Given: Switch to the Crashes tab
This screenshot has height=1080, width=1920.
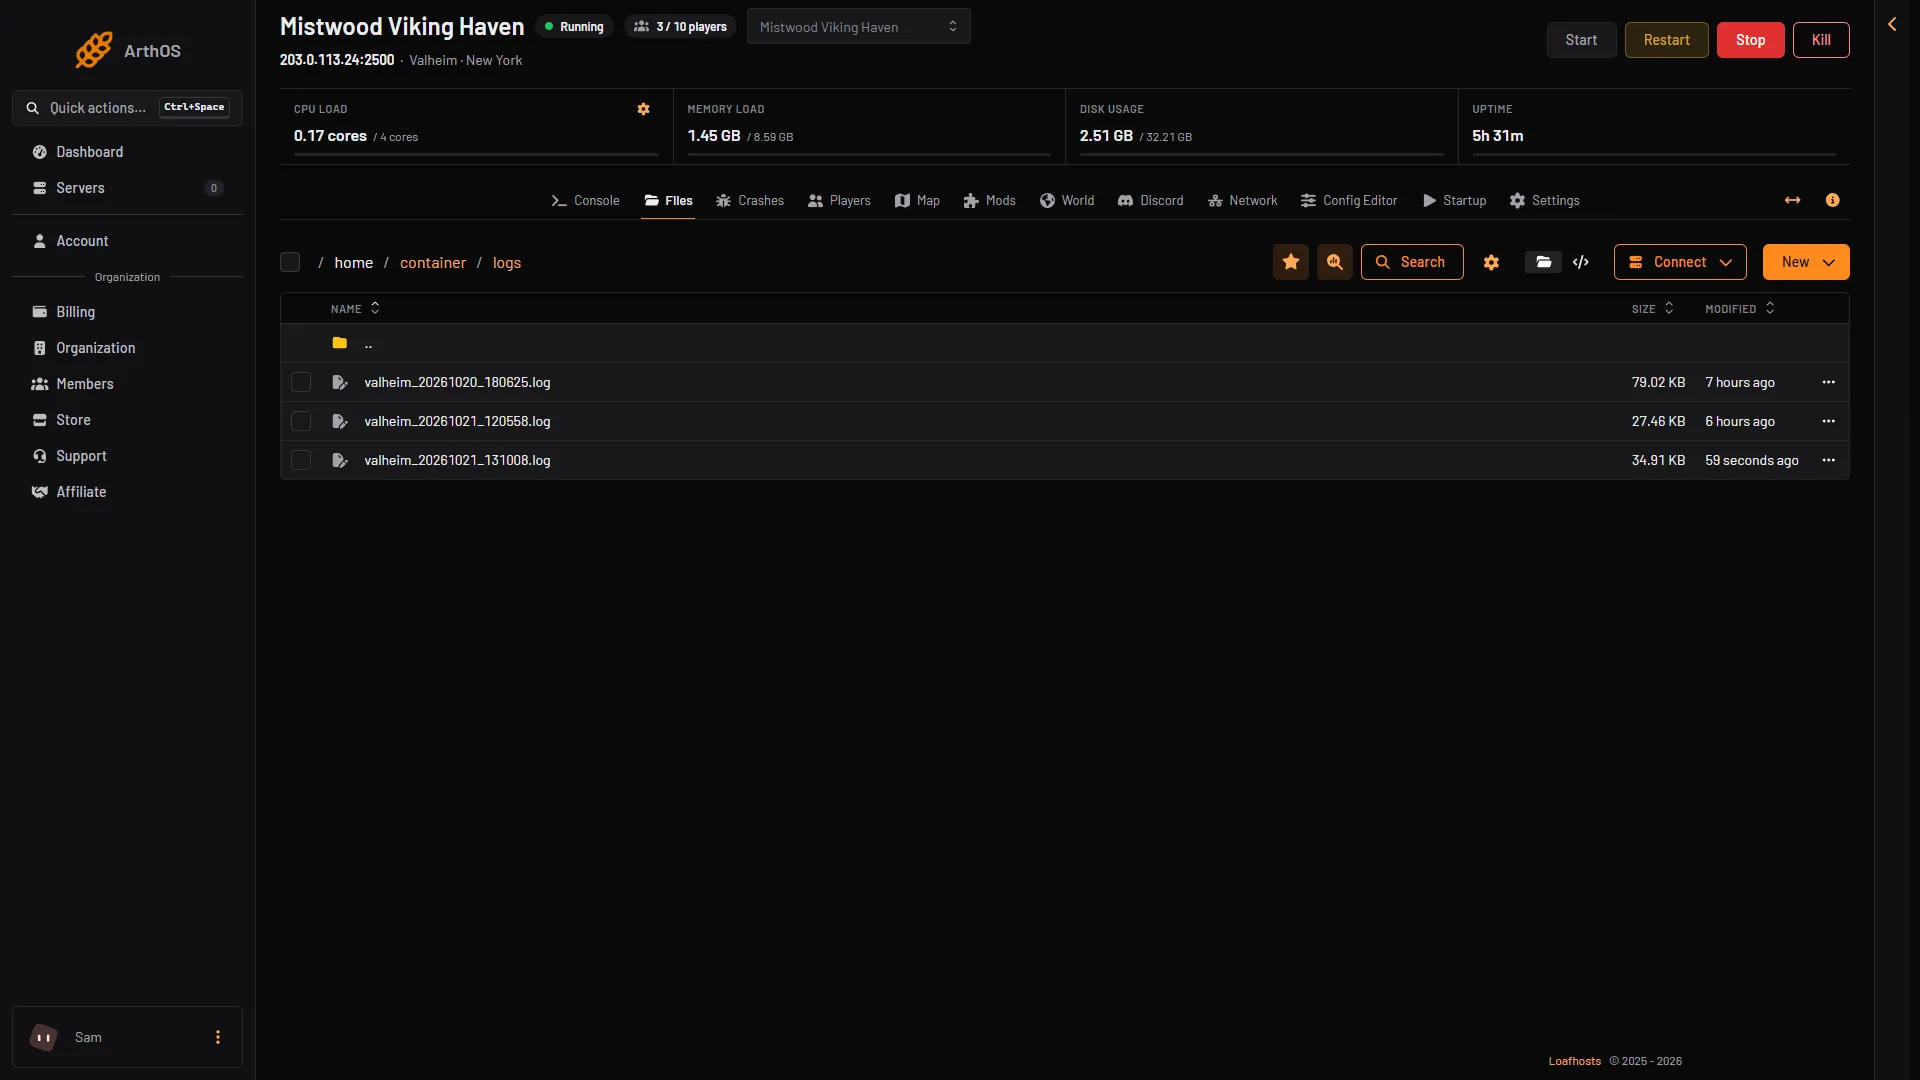Looking at the screenshot, I should (x=750, y=200).
